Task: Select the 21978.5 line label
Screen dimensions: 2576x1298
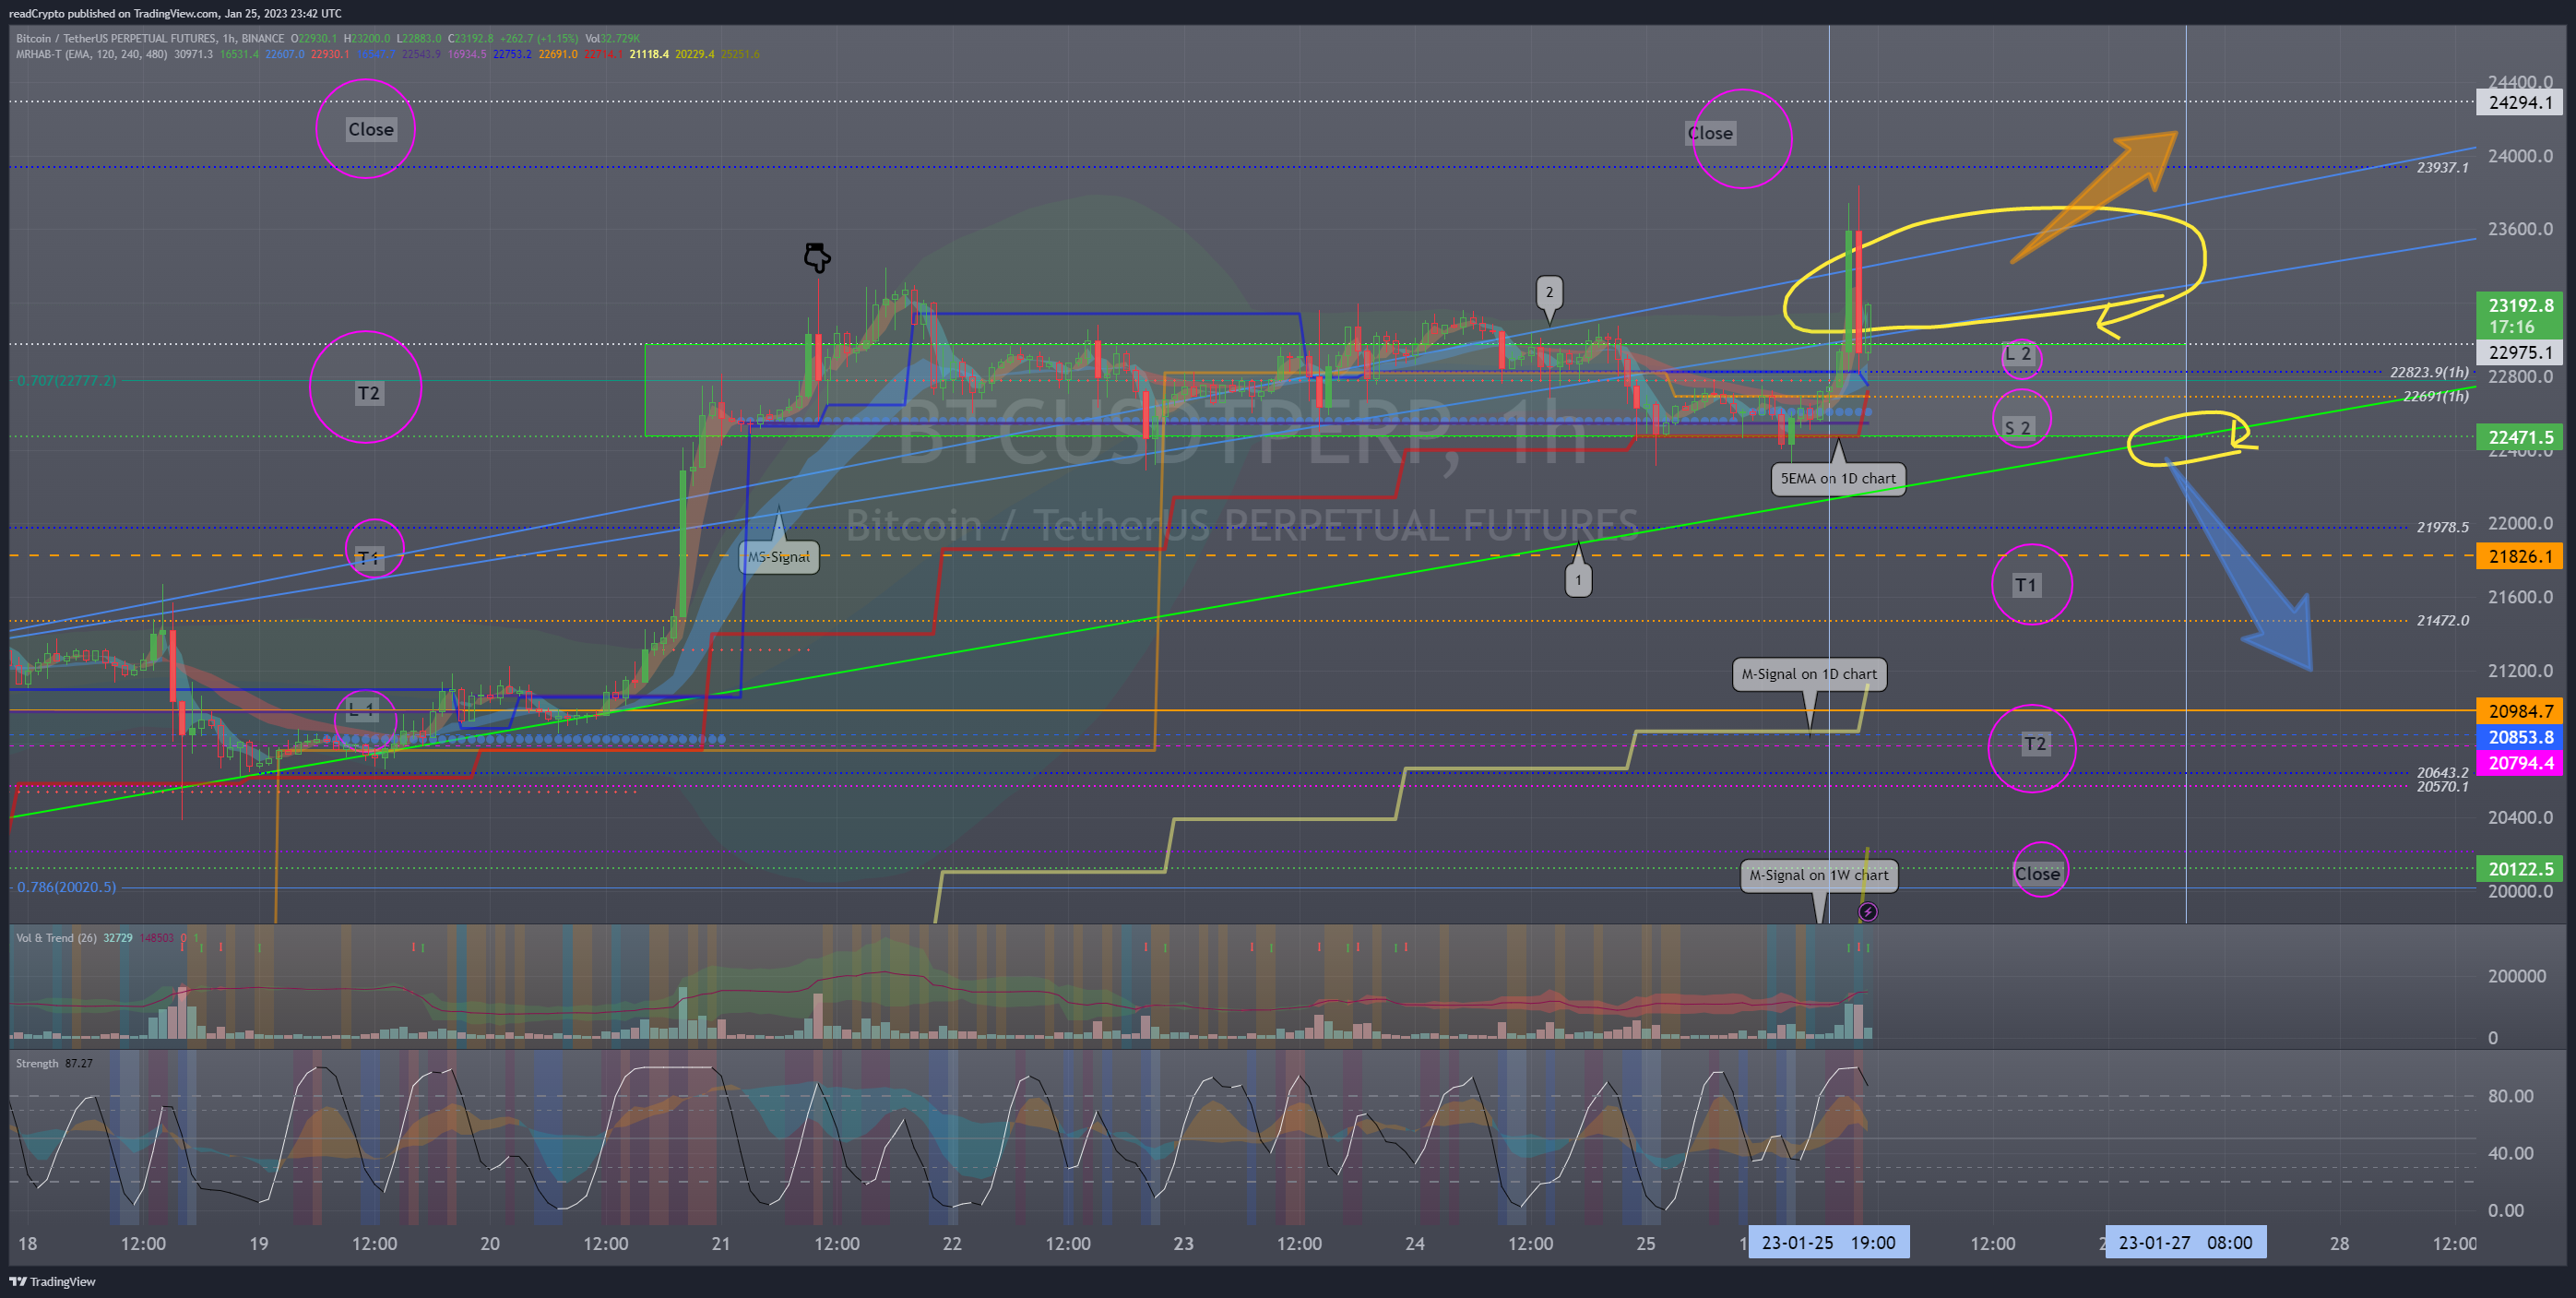Action: pyautogui.click(x=2442, y=527)
